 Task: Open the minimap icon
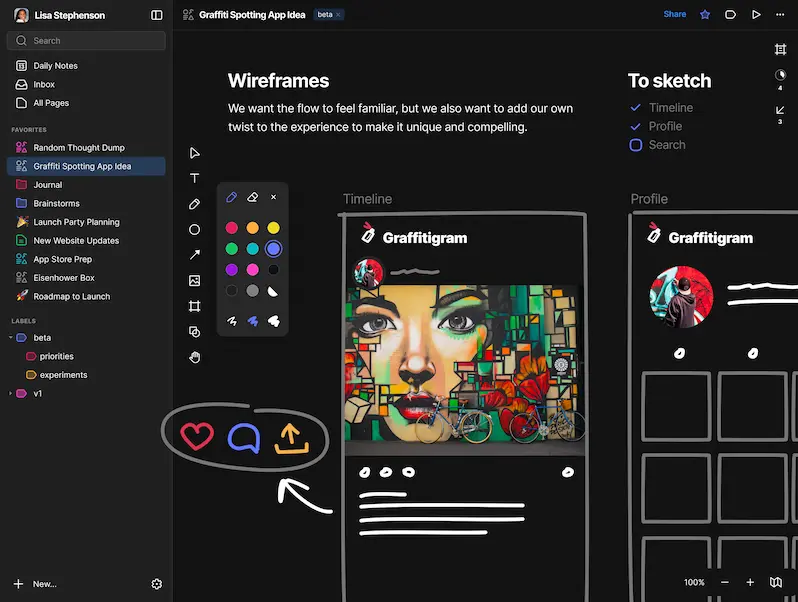[x=776, y=582]
